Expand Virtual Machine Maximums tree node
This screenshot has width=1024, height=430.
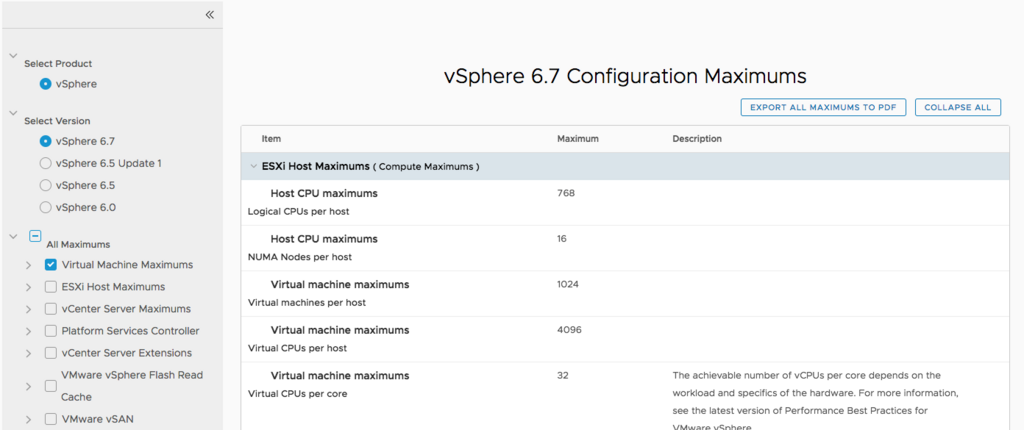pos(28,265)
